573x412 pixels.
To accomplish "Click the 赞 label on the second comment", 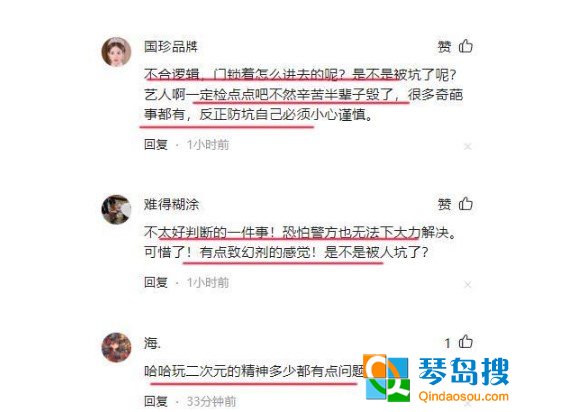I will 445,204.
